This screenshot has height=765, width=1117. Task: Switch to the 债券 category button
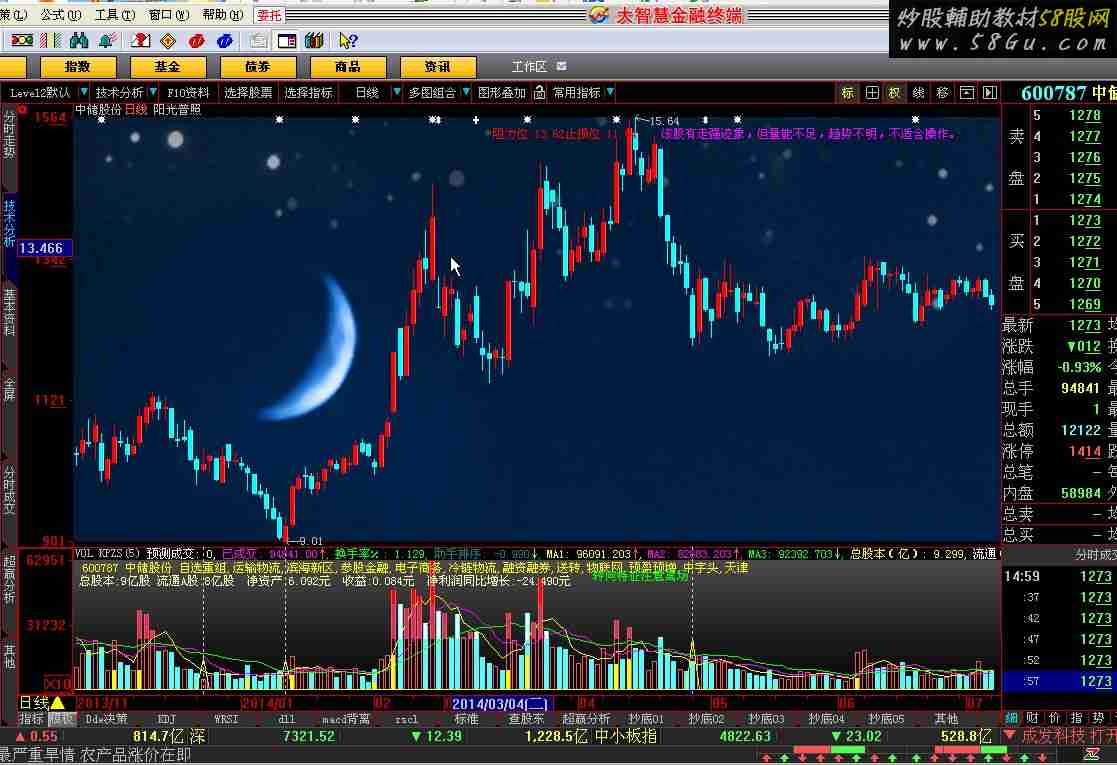point(258,67)
